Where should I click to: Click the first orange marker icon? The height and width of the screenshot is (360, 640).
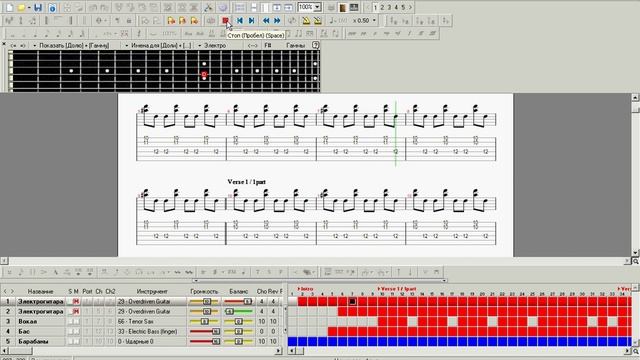pyautogui.click(x=171, y=20)
